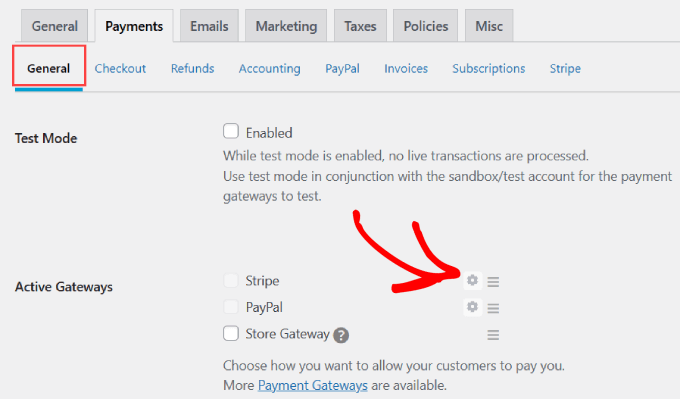
Task: Select the Misc tab
Action: 489,26
